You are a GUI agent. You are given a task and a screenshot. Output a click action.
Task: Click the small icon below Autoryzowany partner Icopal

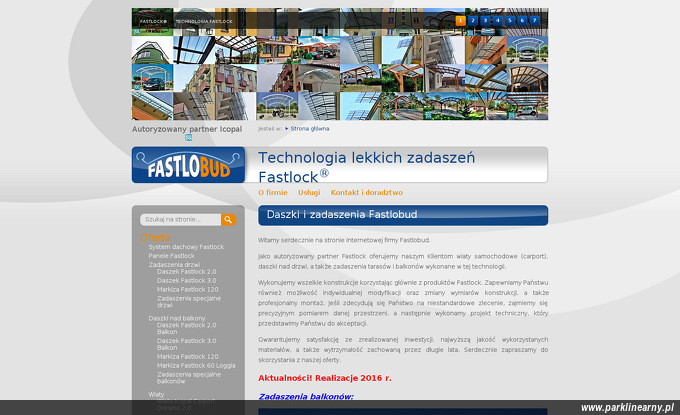click(x=188, y=137)
